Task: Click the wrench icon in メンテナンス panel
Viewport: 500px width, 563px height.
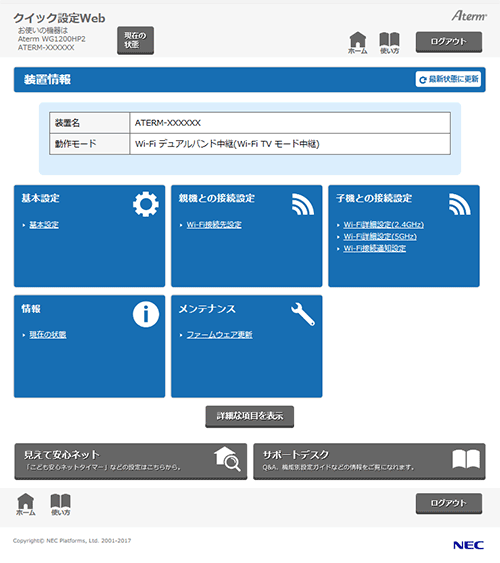Action: (x=303, y=314)
